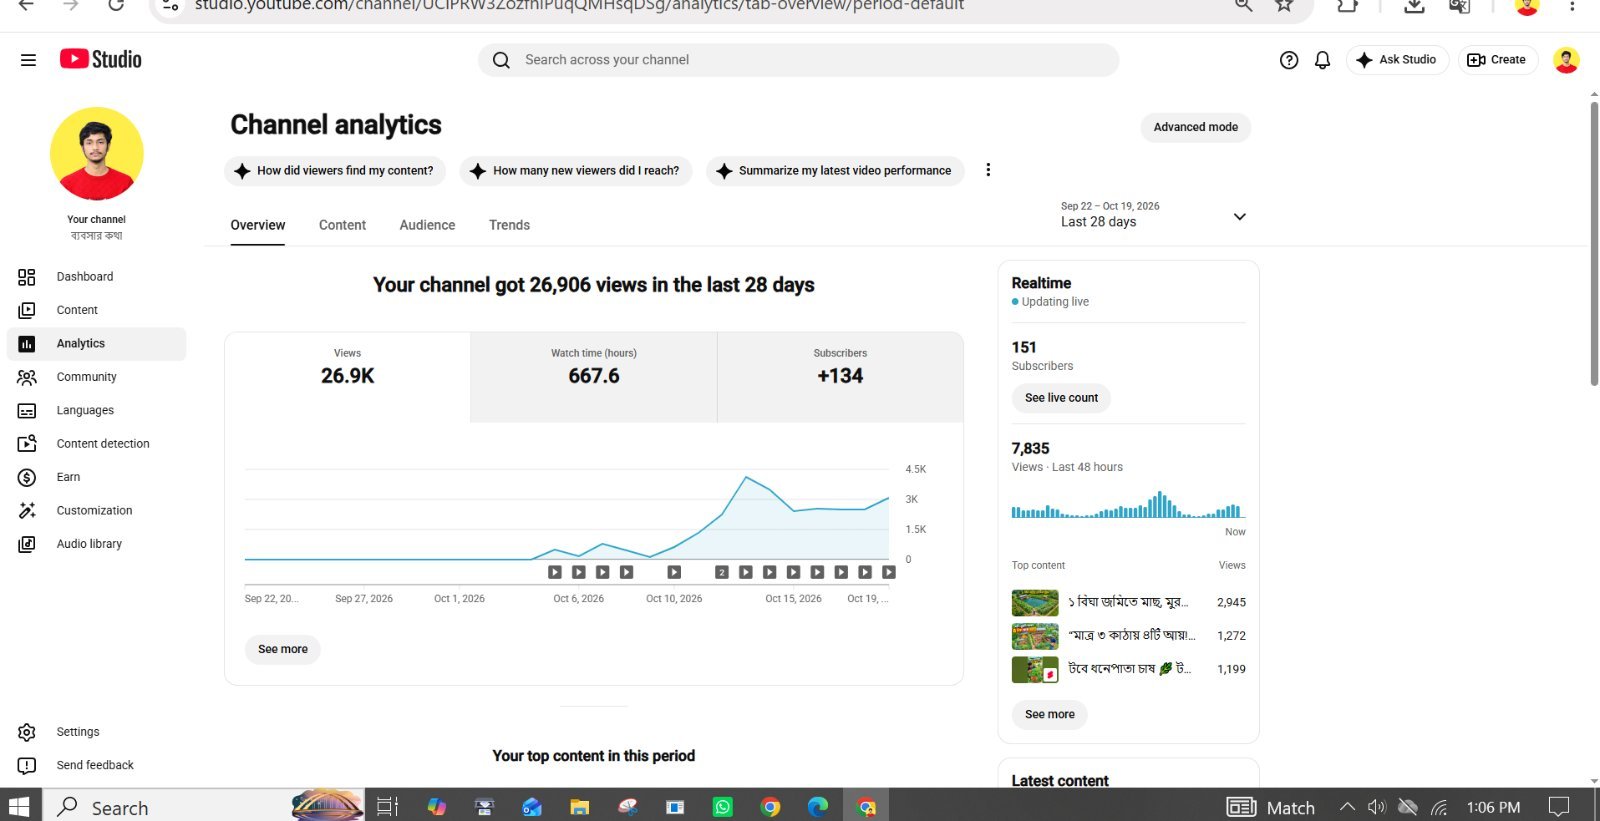1600x821 pixels.
Task: Click the YouTube Studio logo
Action: pyautogui.click(x=100, y=59)
